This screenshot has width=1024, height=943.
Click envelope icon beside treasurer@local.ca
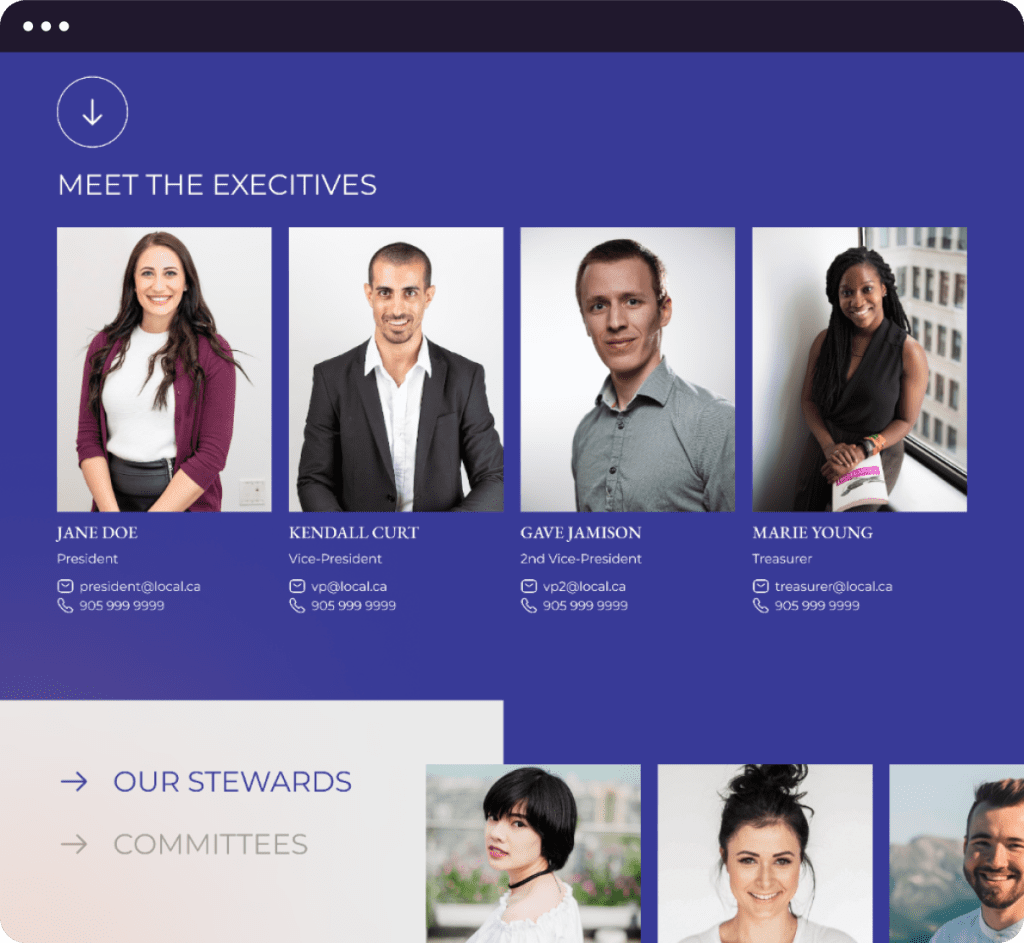click(761, 586)
